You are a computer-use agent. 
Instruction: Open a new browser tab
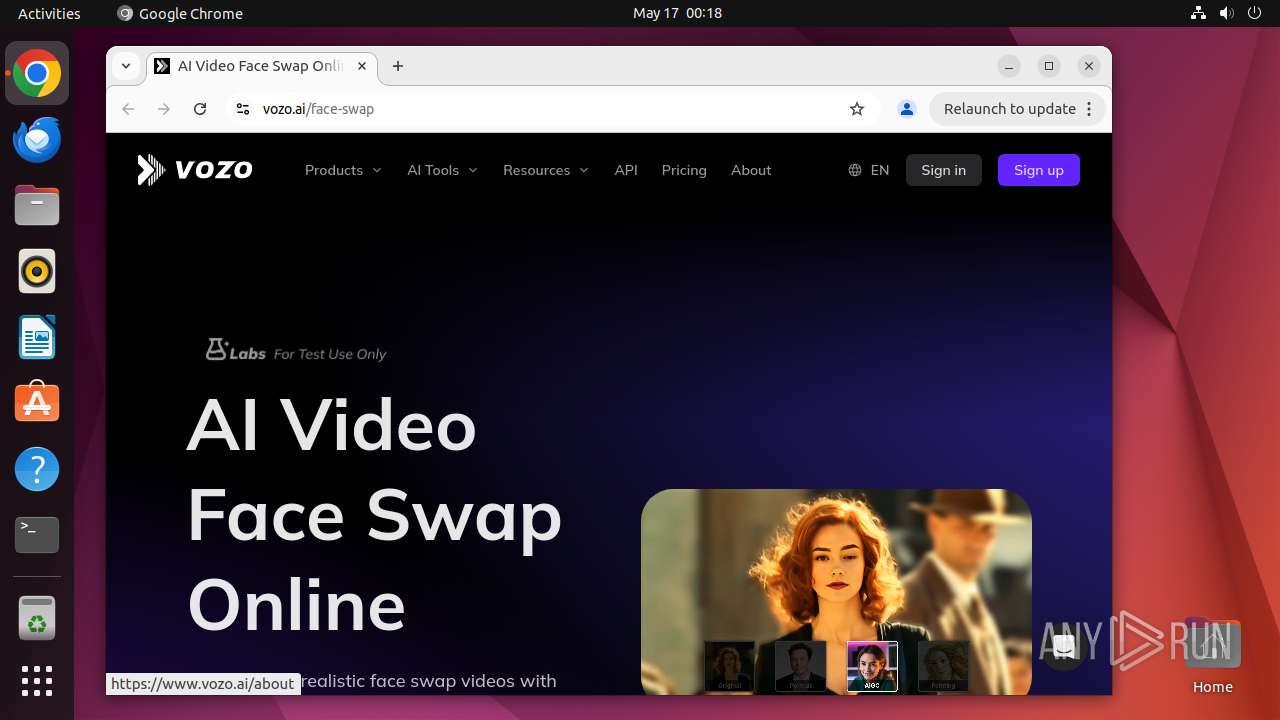(x=398, y=66)
